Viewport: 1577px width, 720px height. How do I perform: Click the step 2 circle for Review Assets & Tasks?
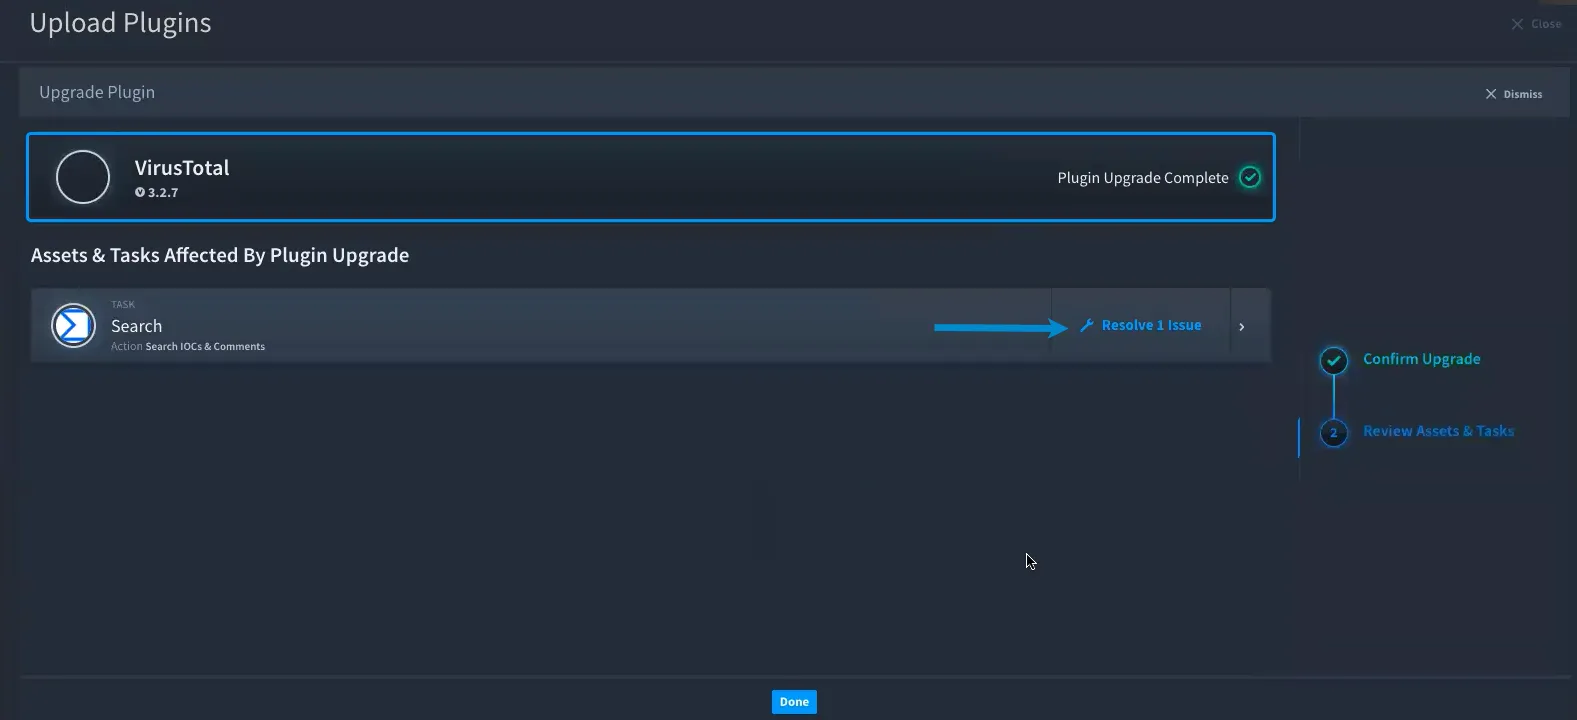(x=1334, y=432)
